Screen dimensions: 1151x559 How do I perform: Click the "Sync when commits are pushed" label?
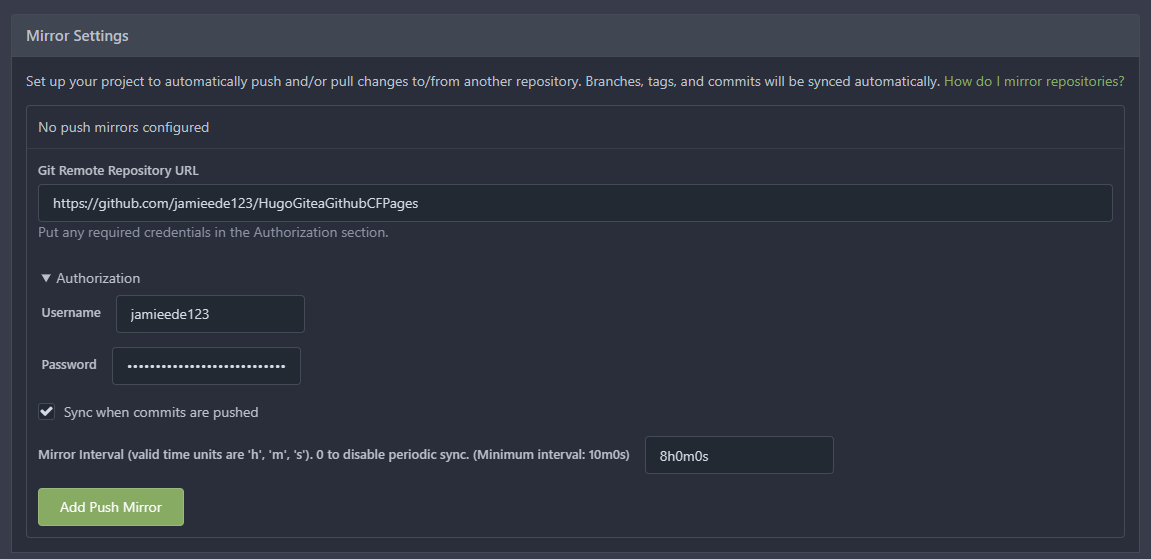tap(161, 412)
